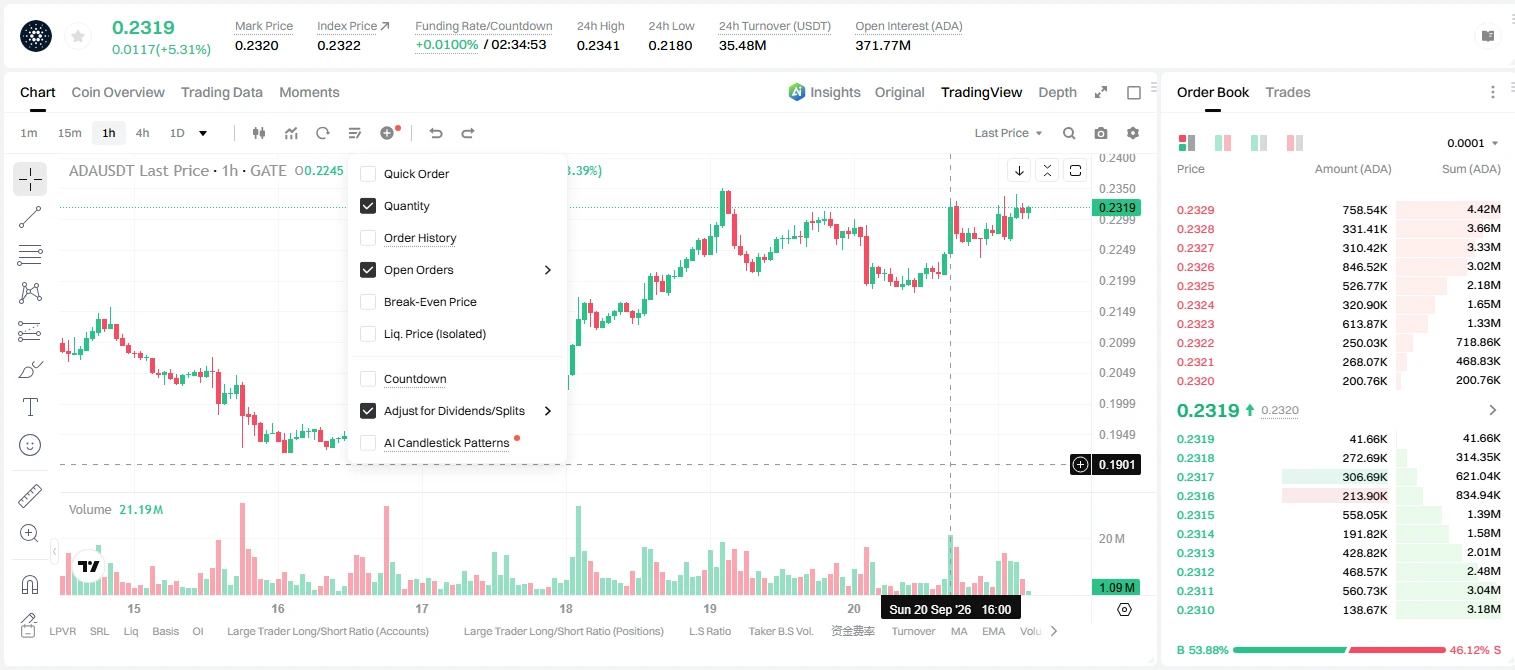This screenshot has height=670, width=1515.
Task: Expand chart to fullscreen arrows icon
Action: [1101, 92]
